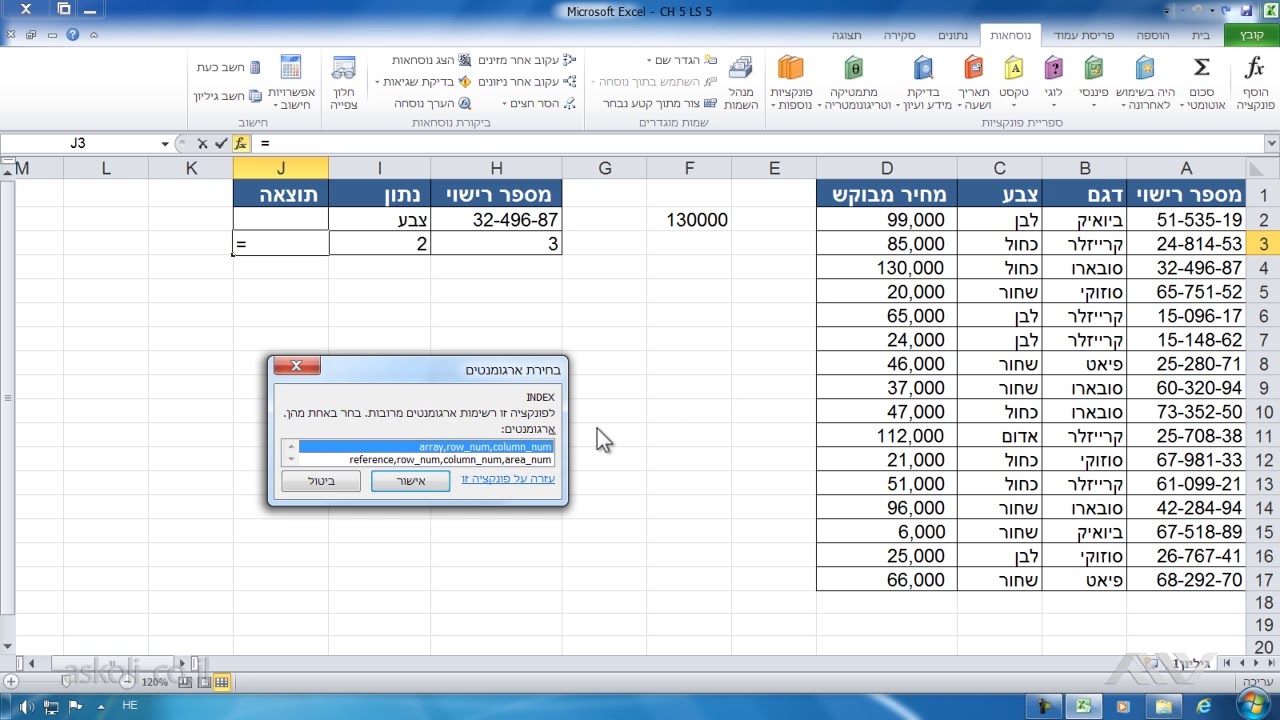The image size is (1280, 720).
Task: Expand the formula bar with the arrow
Action: (1272, 144)
